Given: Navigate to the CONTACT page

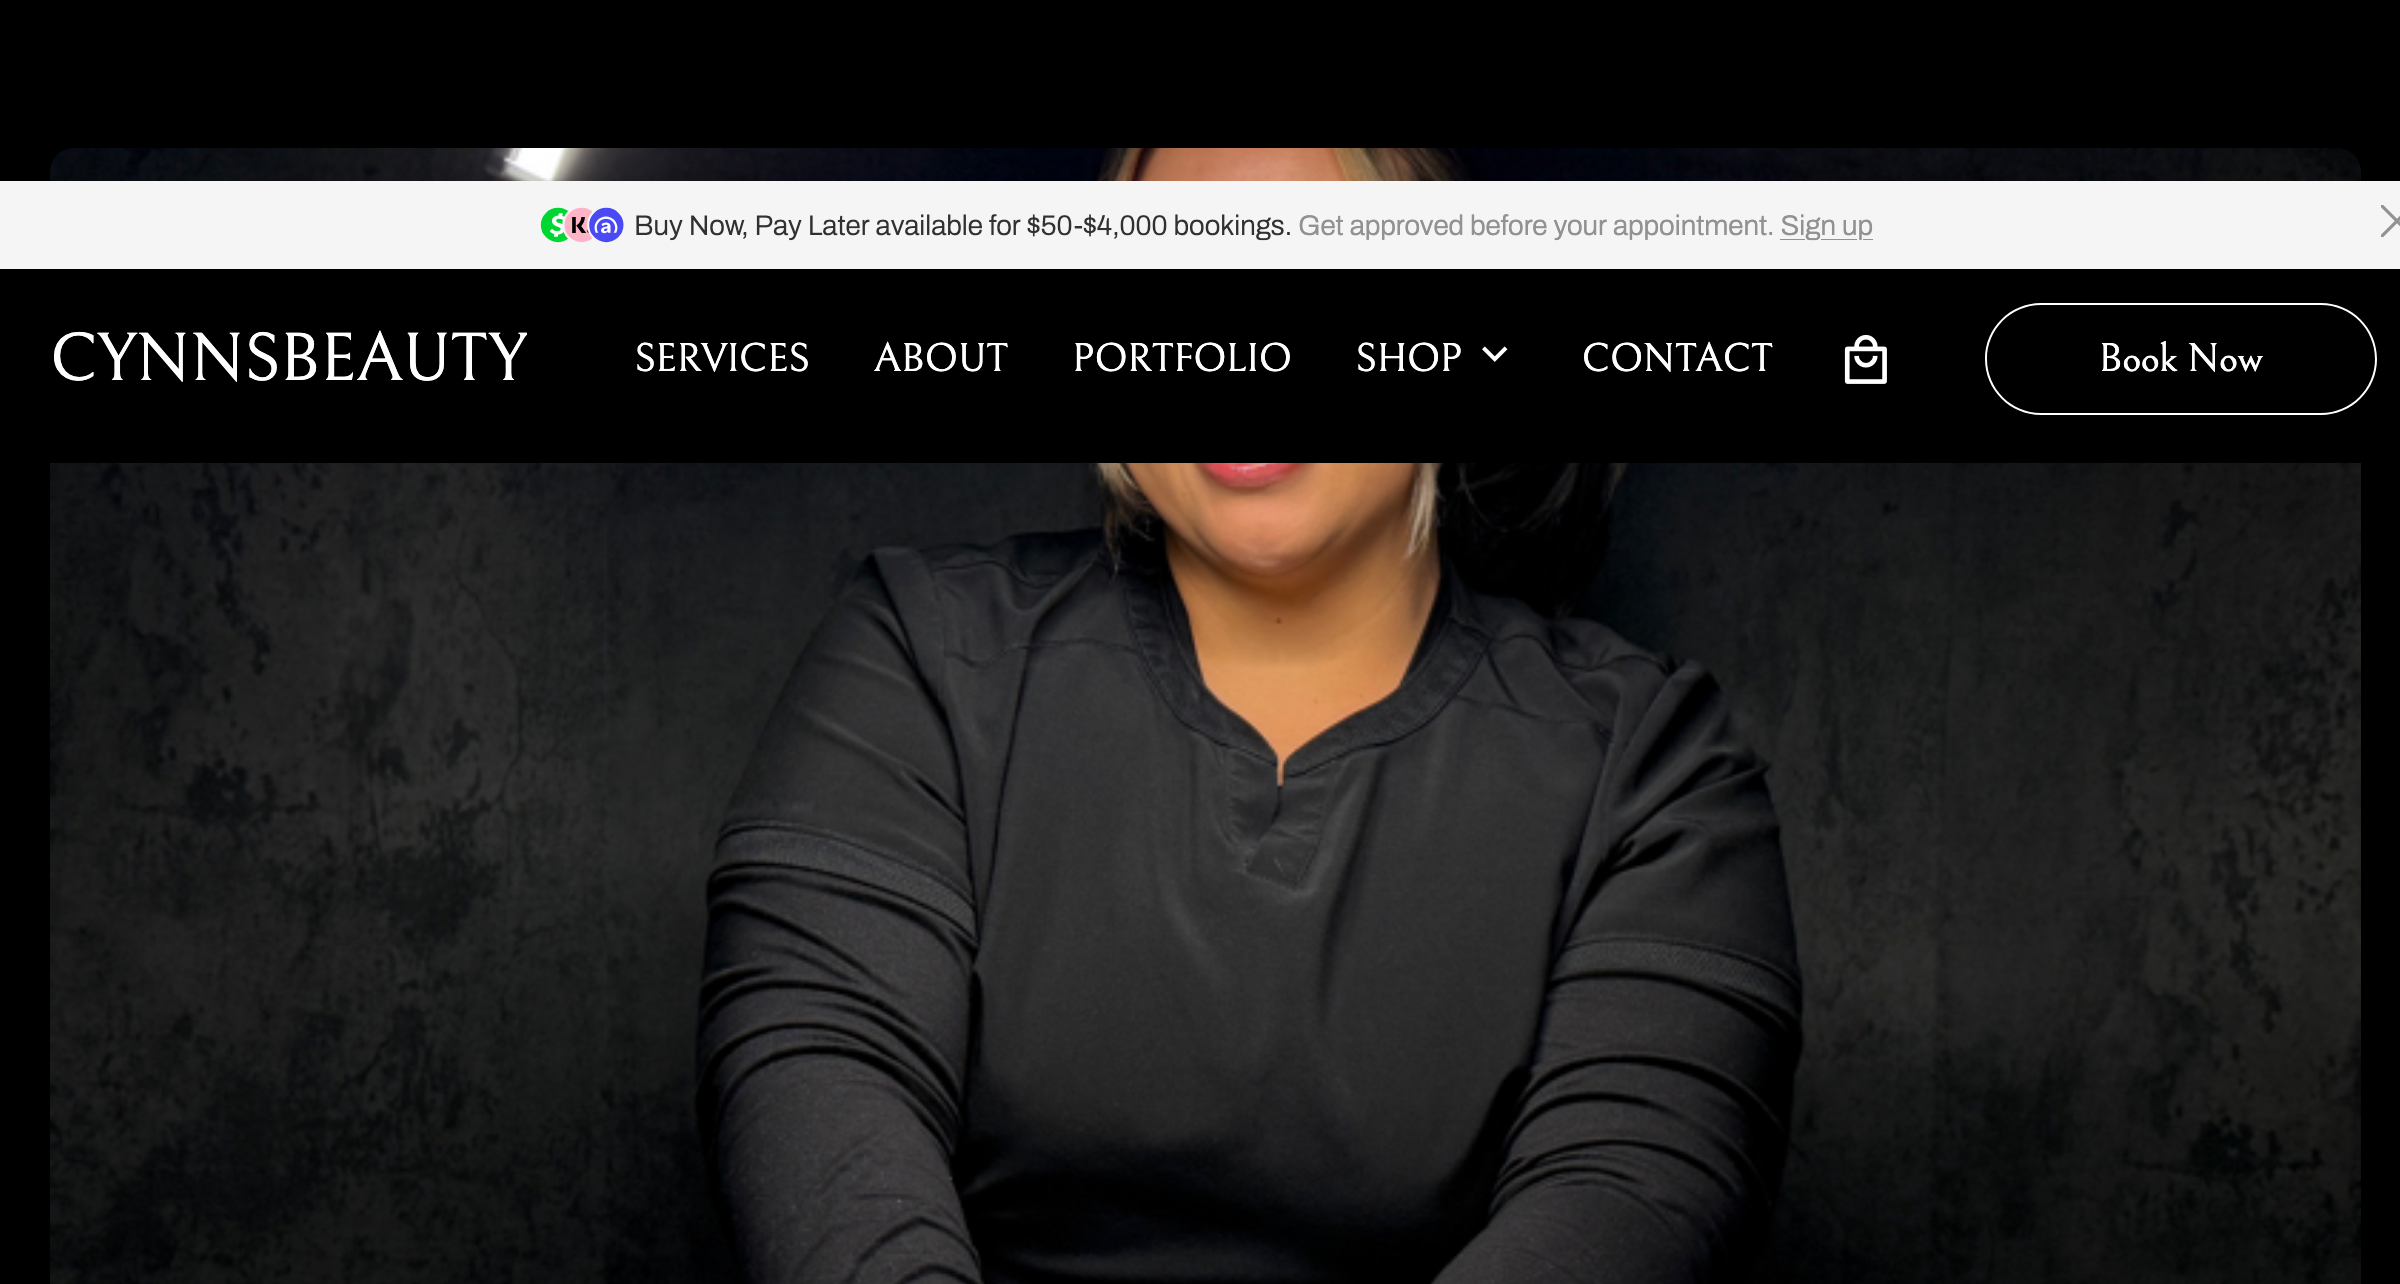Looking at the screenshot, I should click(1677, 357).
